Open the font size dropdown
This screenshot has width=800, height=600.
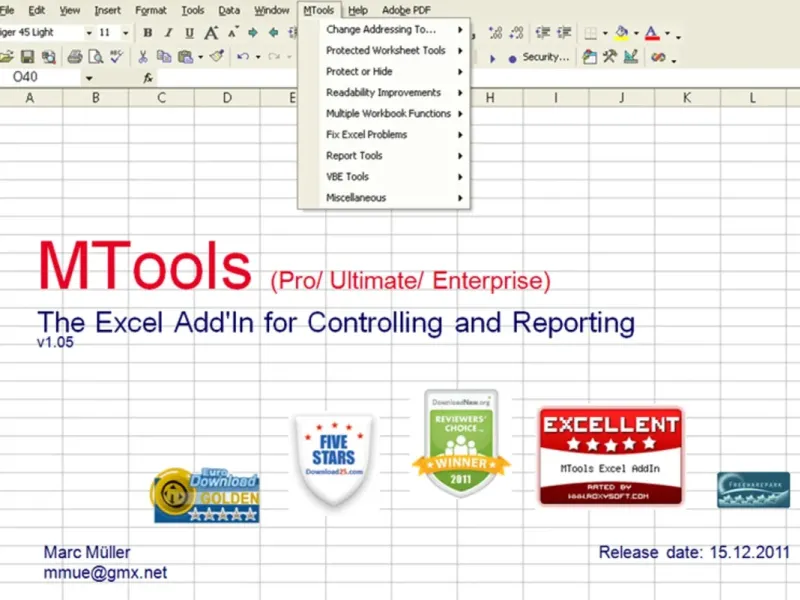[126, 33]
